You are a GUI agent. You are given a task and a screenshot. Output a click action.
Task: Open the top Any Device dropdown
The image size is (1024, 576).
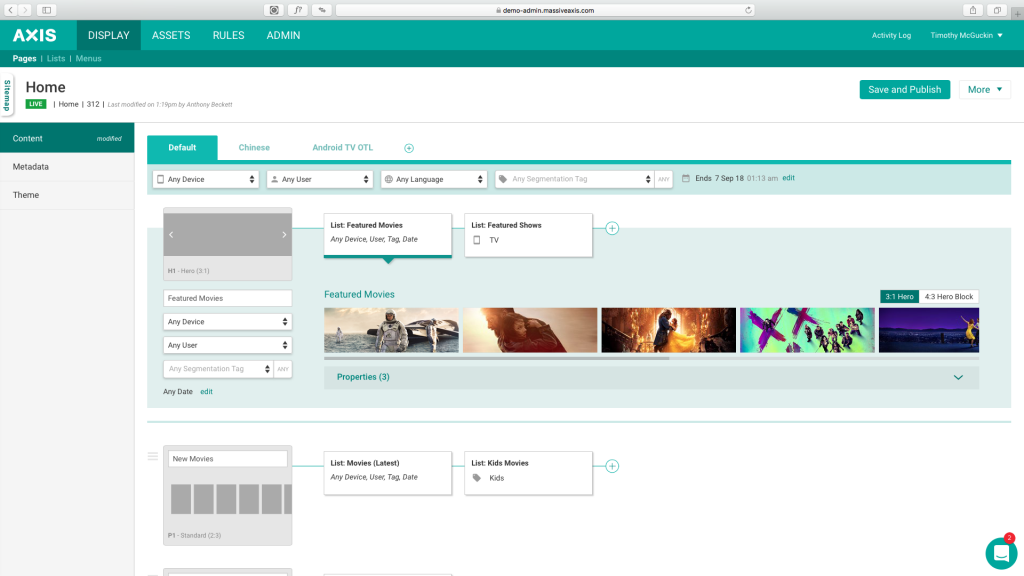click(205, 179)
